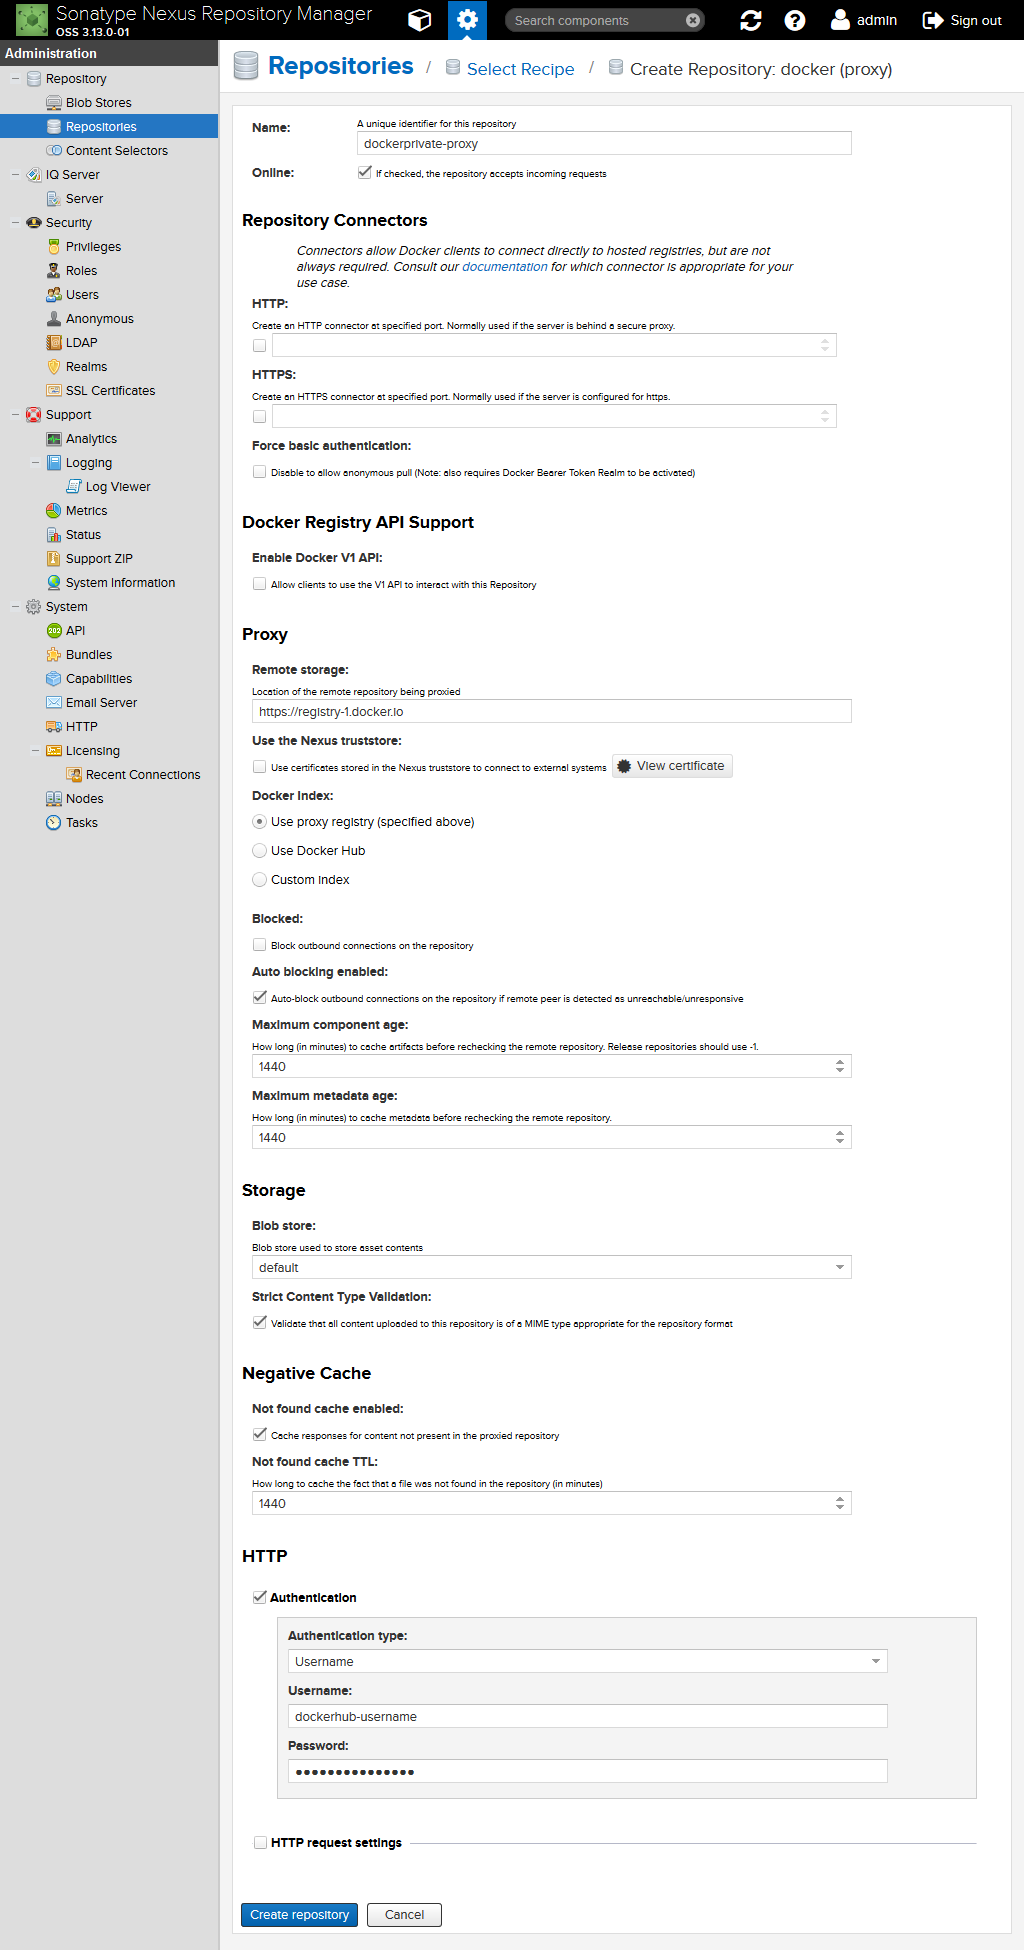This screenshot has height=1950, width=1024.
Task: Collapse the Repository tree node
Action: point(15,79)
